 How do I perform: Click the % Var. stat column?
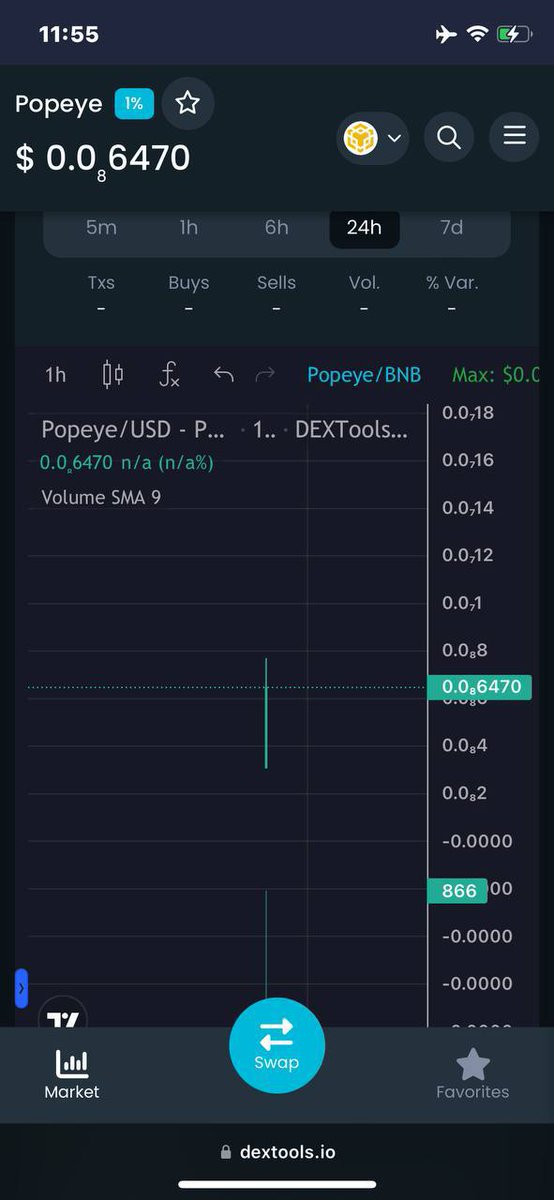coord(452,295)
